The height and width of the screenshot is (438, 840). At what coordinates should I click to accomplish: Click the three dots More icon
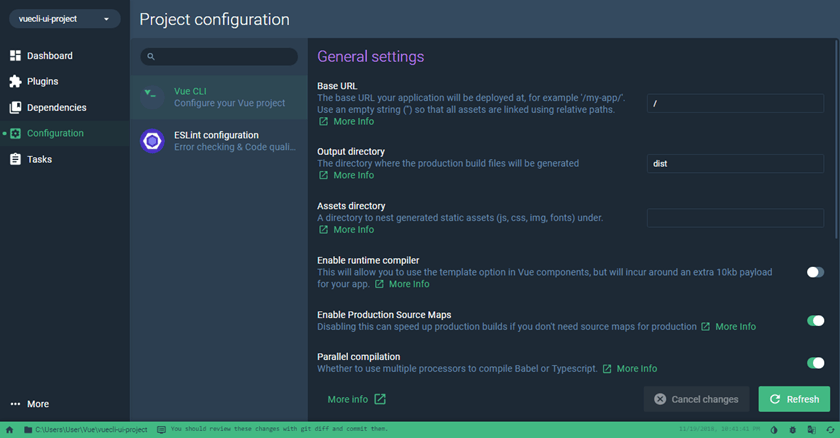click(x=16, y=404)
